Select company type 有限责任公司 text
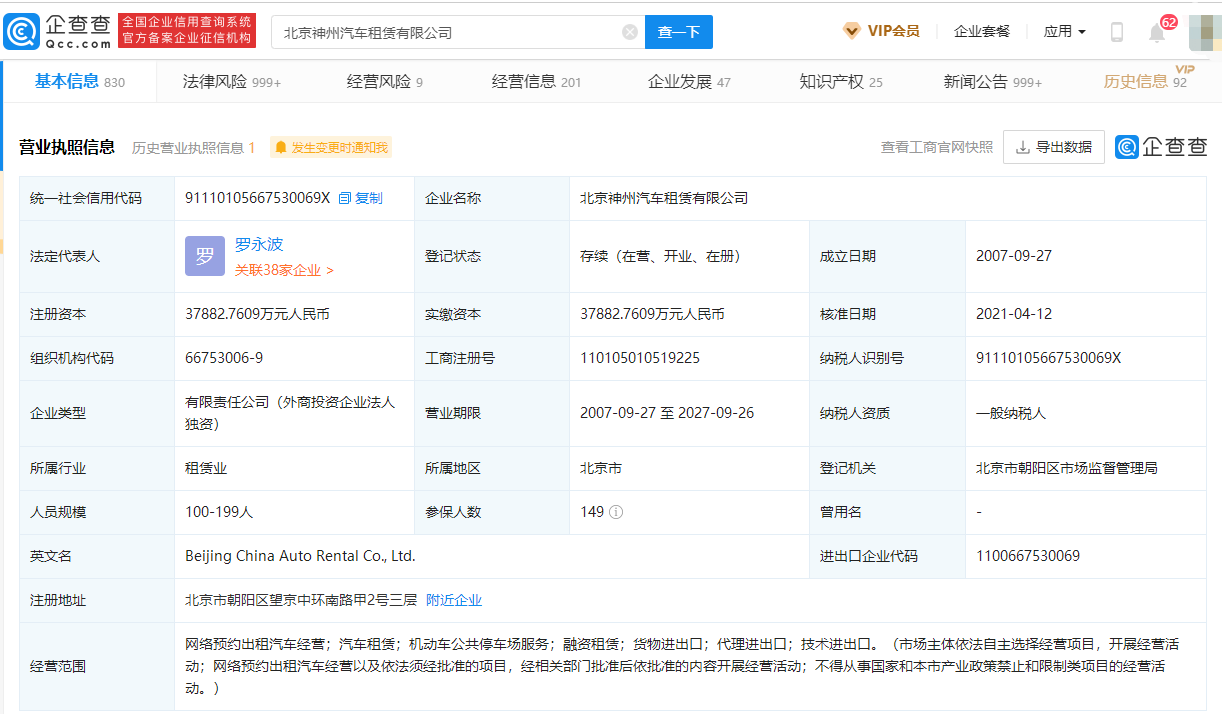Image resolution: width=1222 pixels, height=714 pixels. tap(290, 412)
